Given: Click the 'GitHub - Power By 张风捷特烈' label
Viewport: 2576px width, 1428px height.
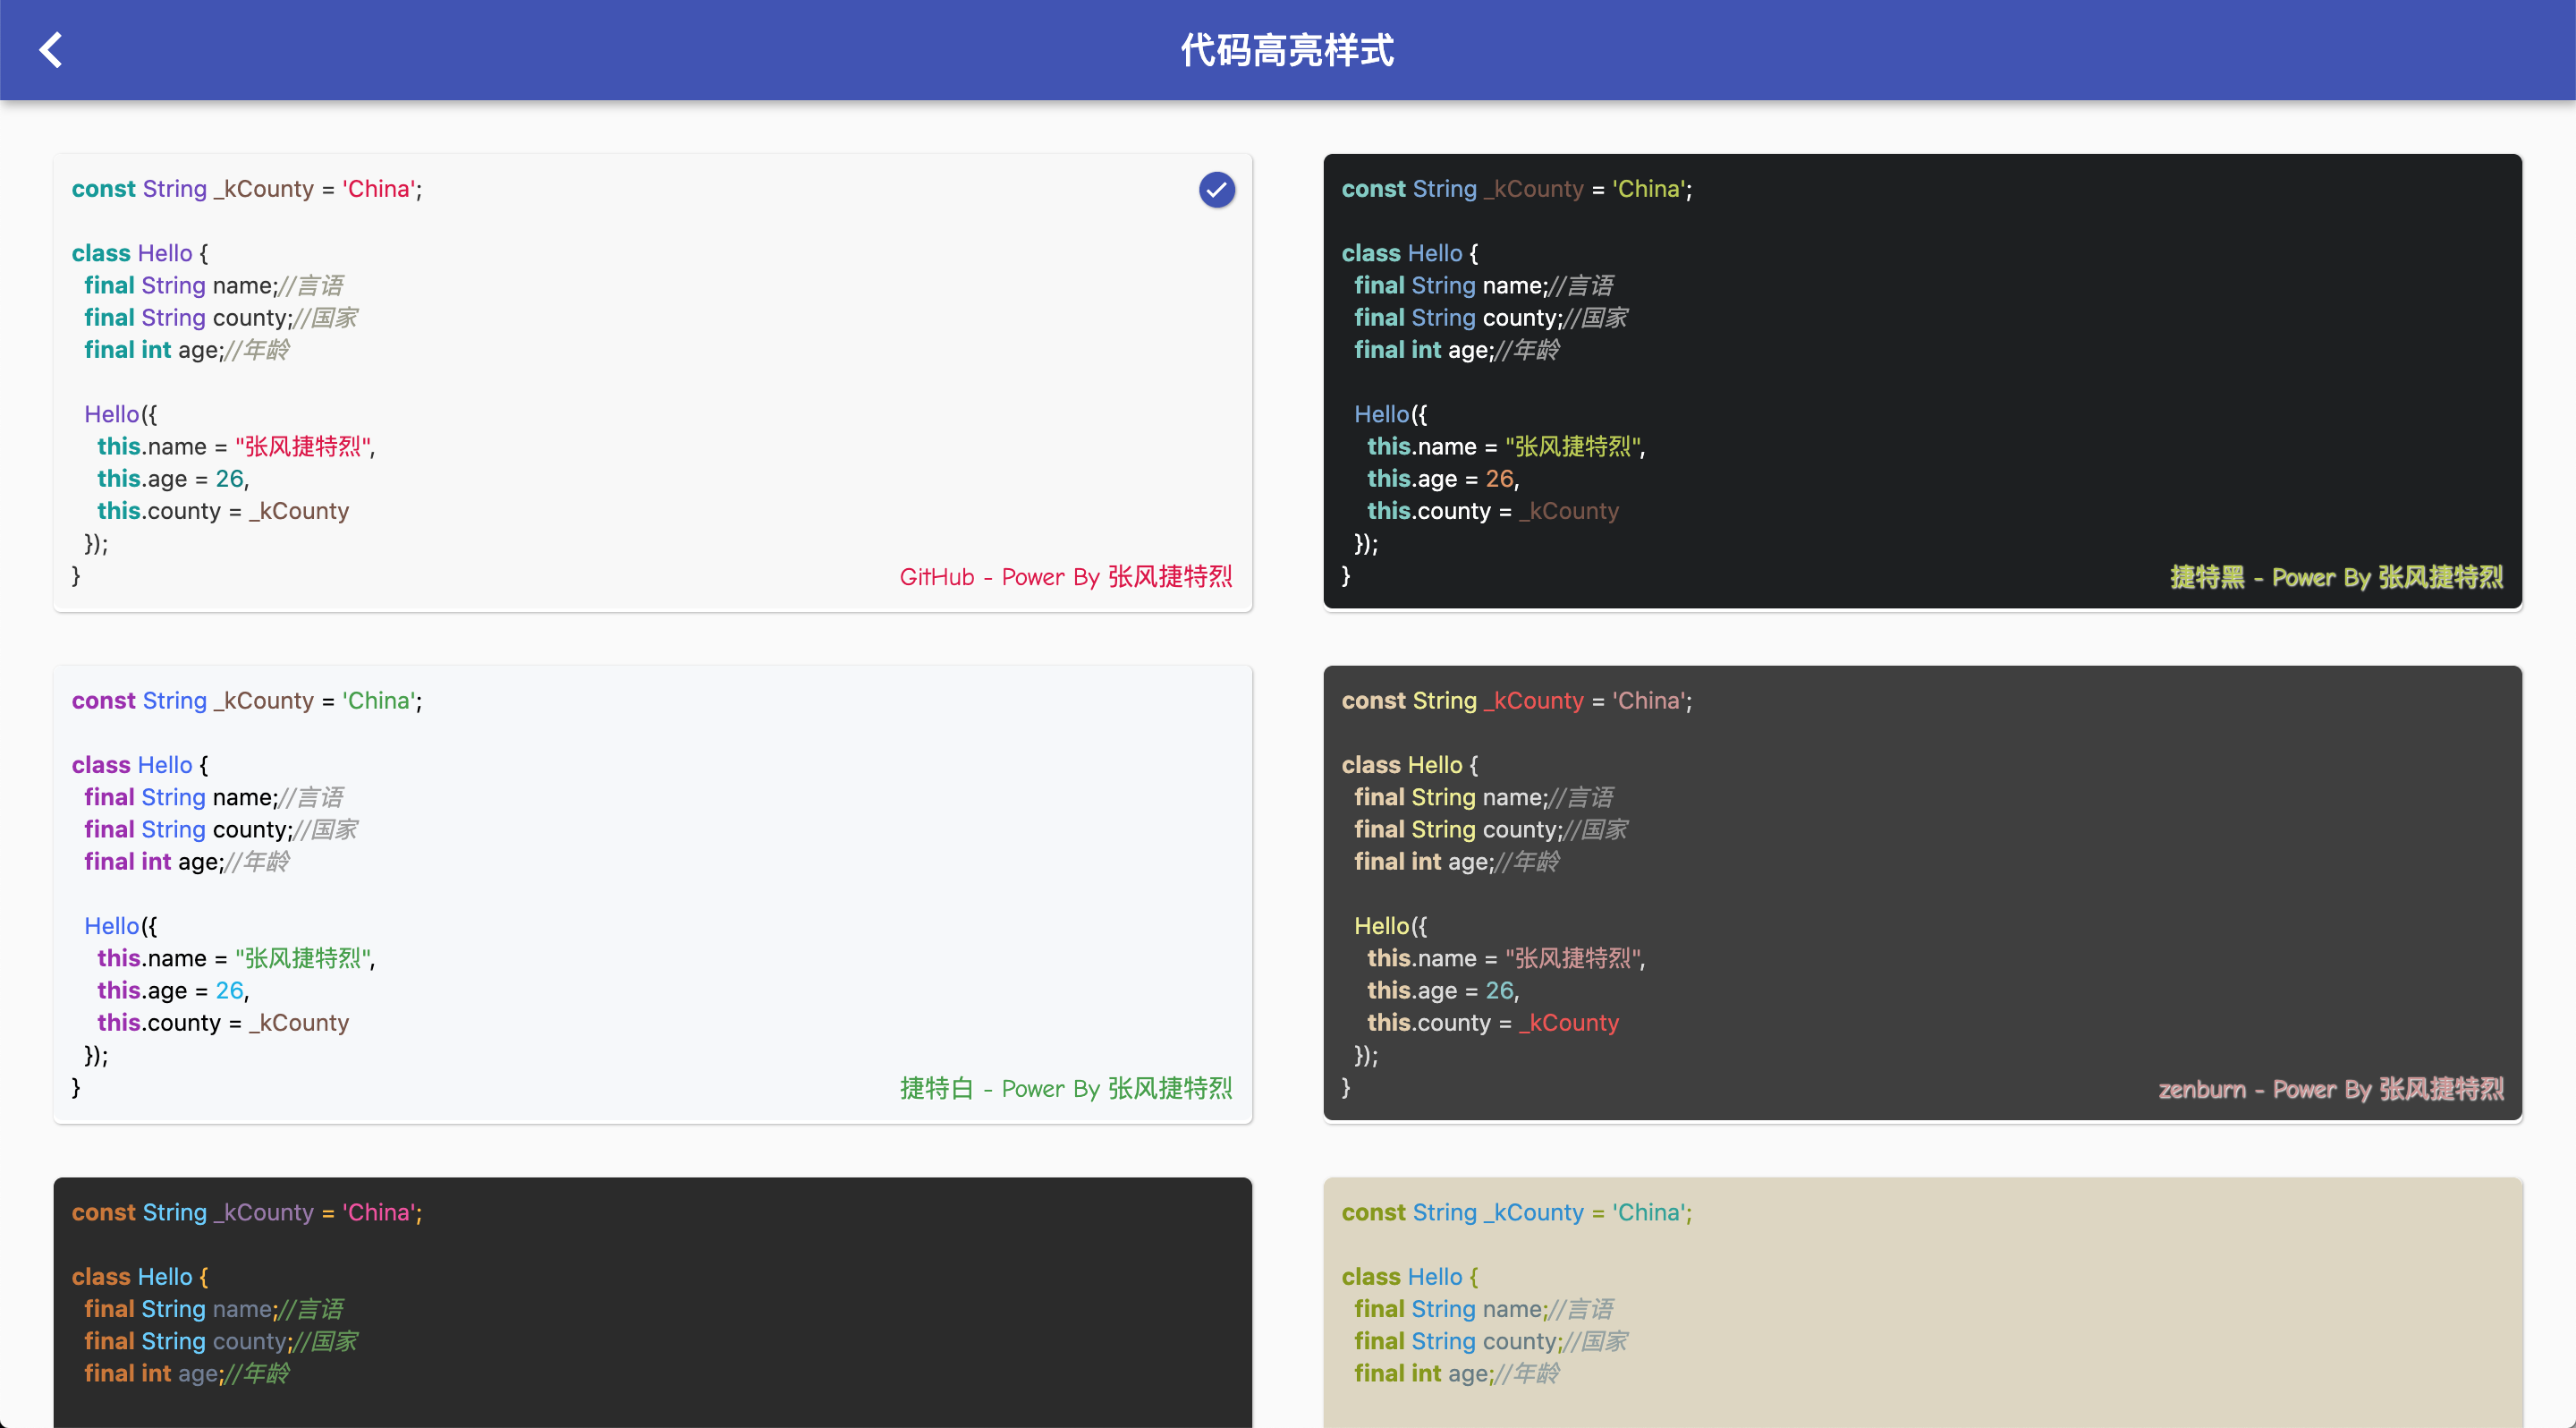Looking at the screenshot, I should 1065,577.
